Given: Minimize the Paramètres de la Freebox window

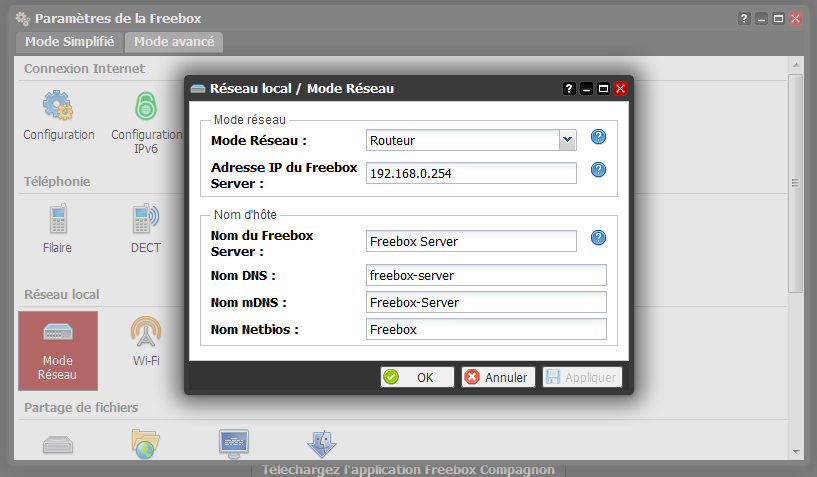Looking at the screenshot, I should tap(761, 19).
